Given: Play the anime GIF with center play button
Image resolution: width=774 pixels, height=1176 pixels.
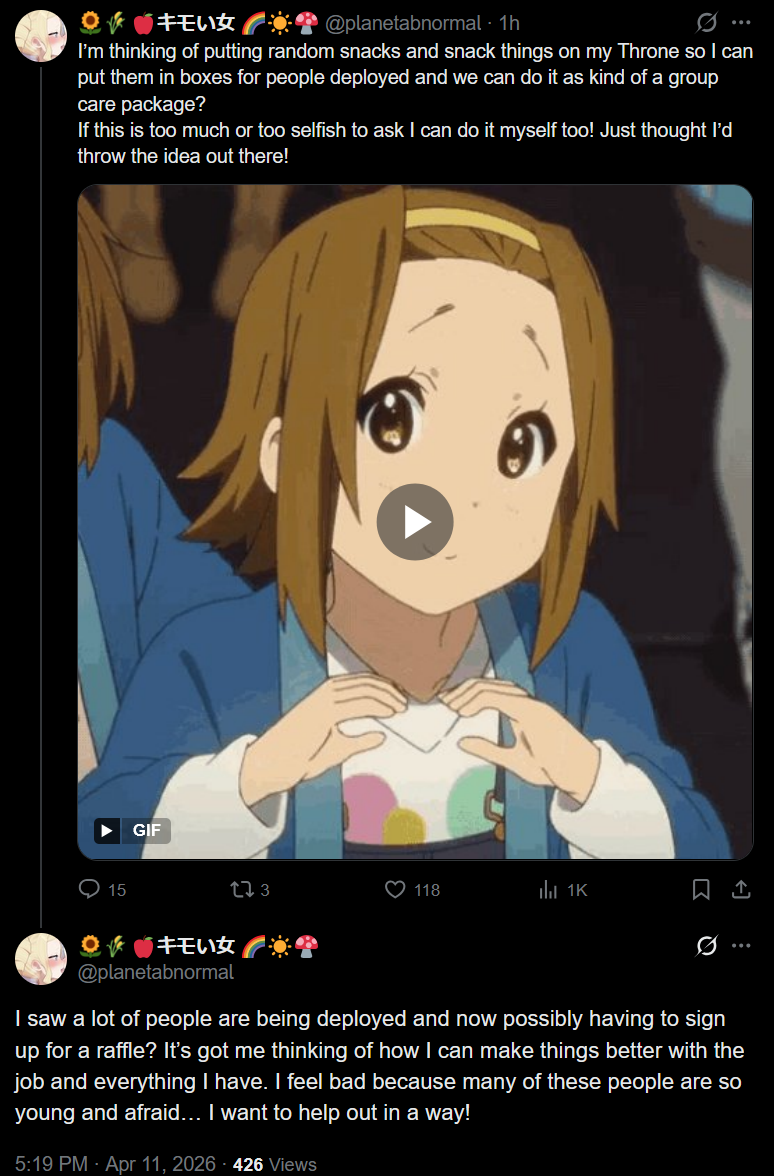Looking at the screenshot, I should pyautogui.click(x=415, y=522).
